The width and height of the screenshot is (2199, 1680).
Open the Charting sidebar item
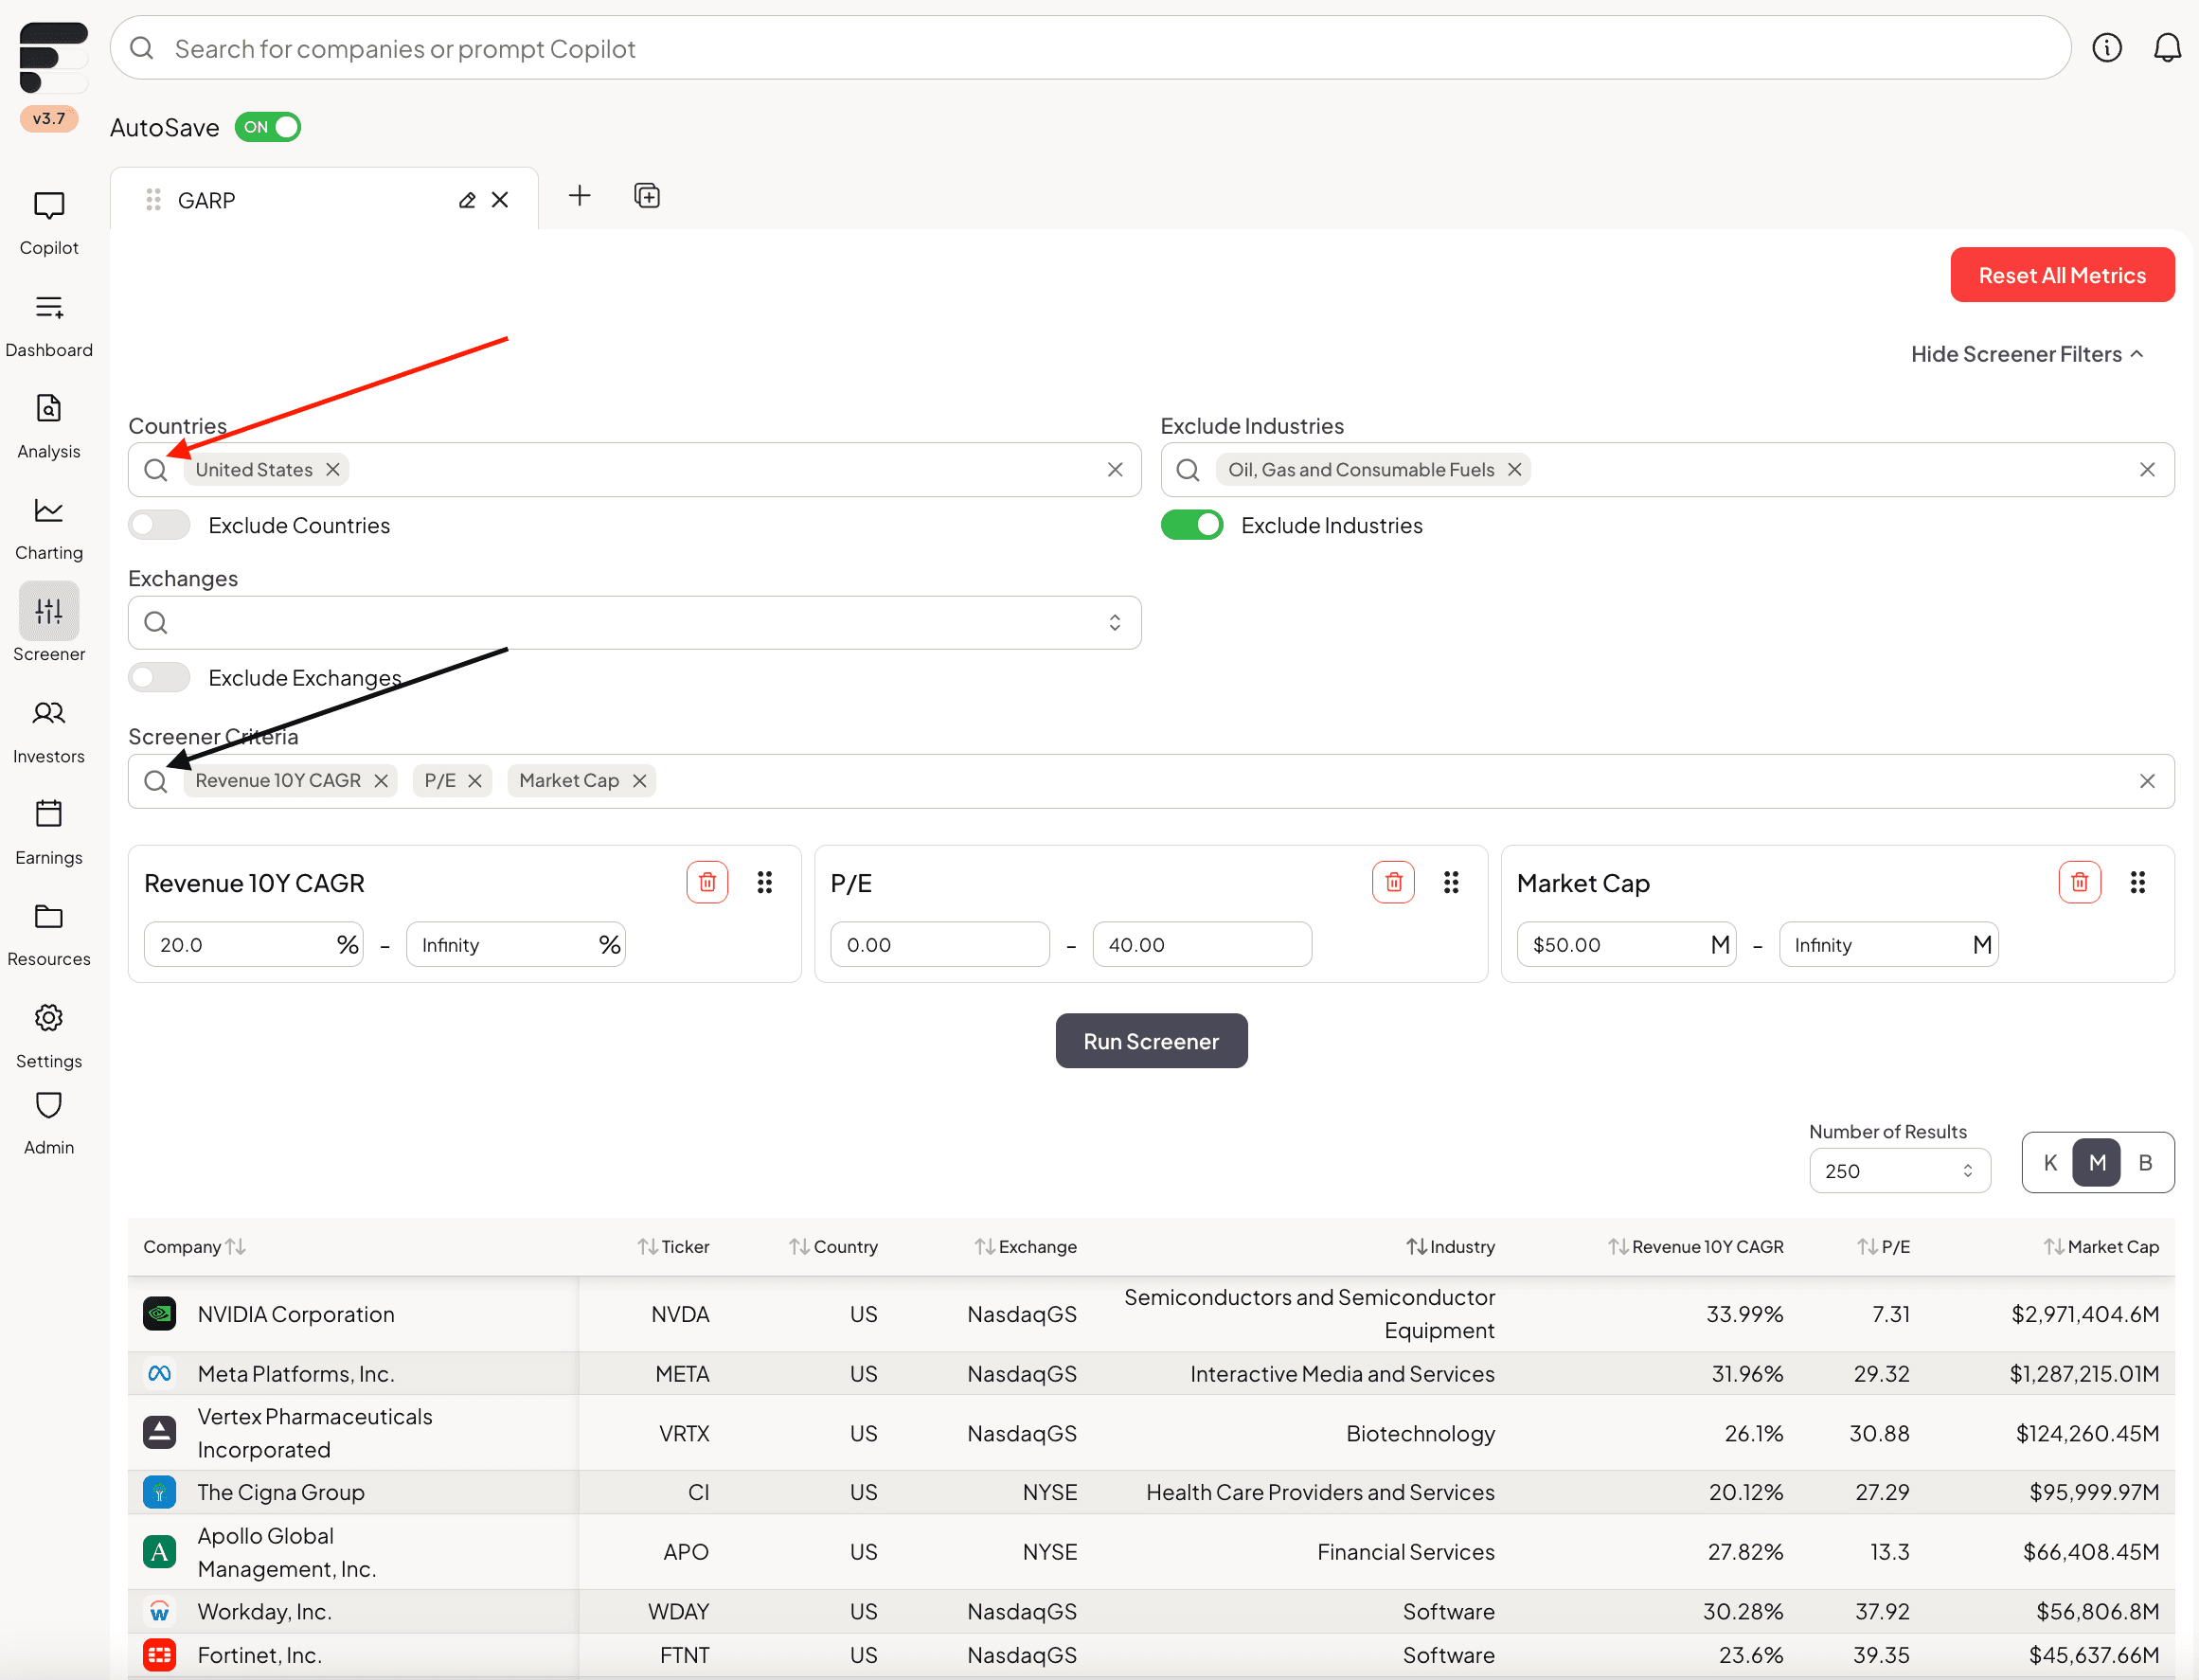coord(48,529)
